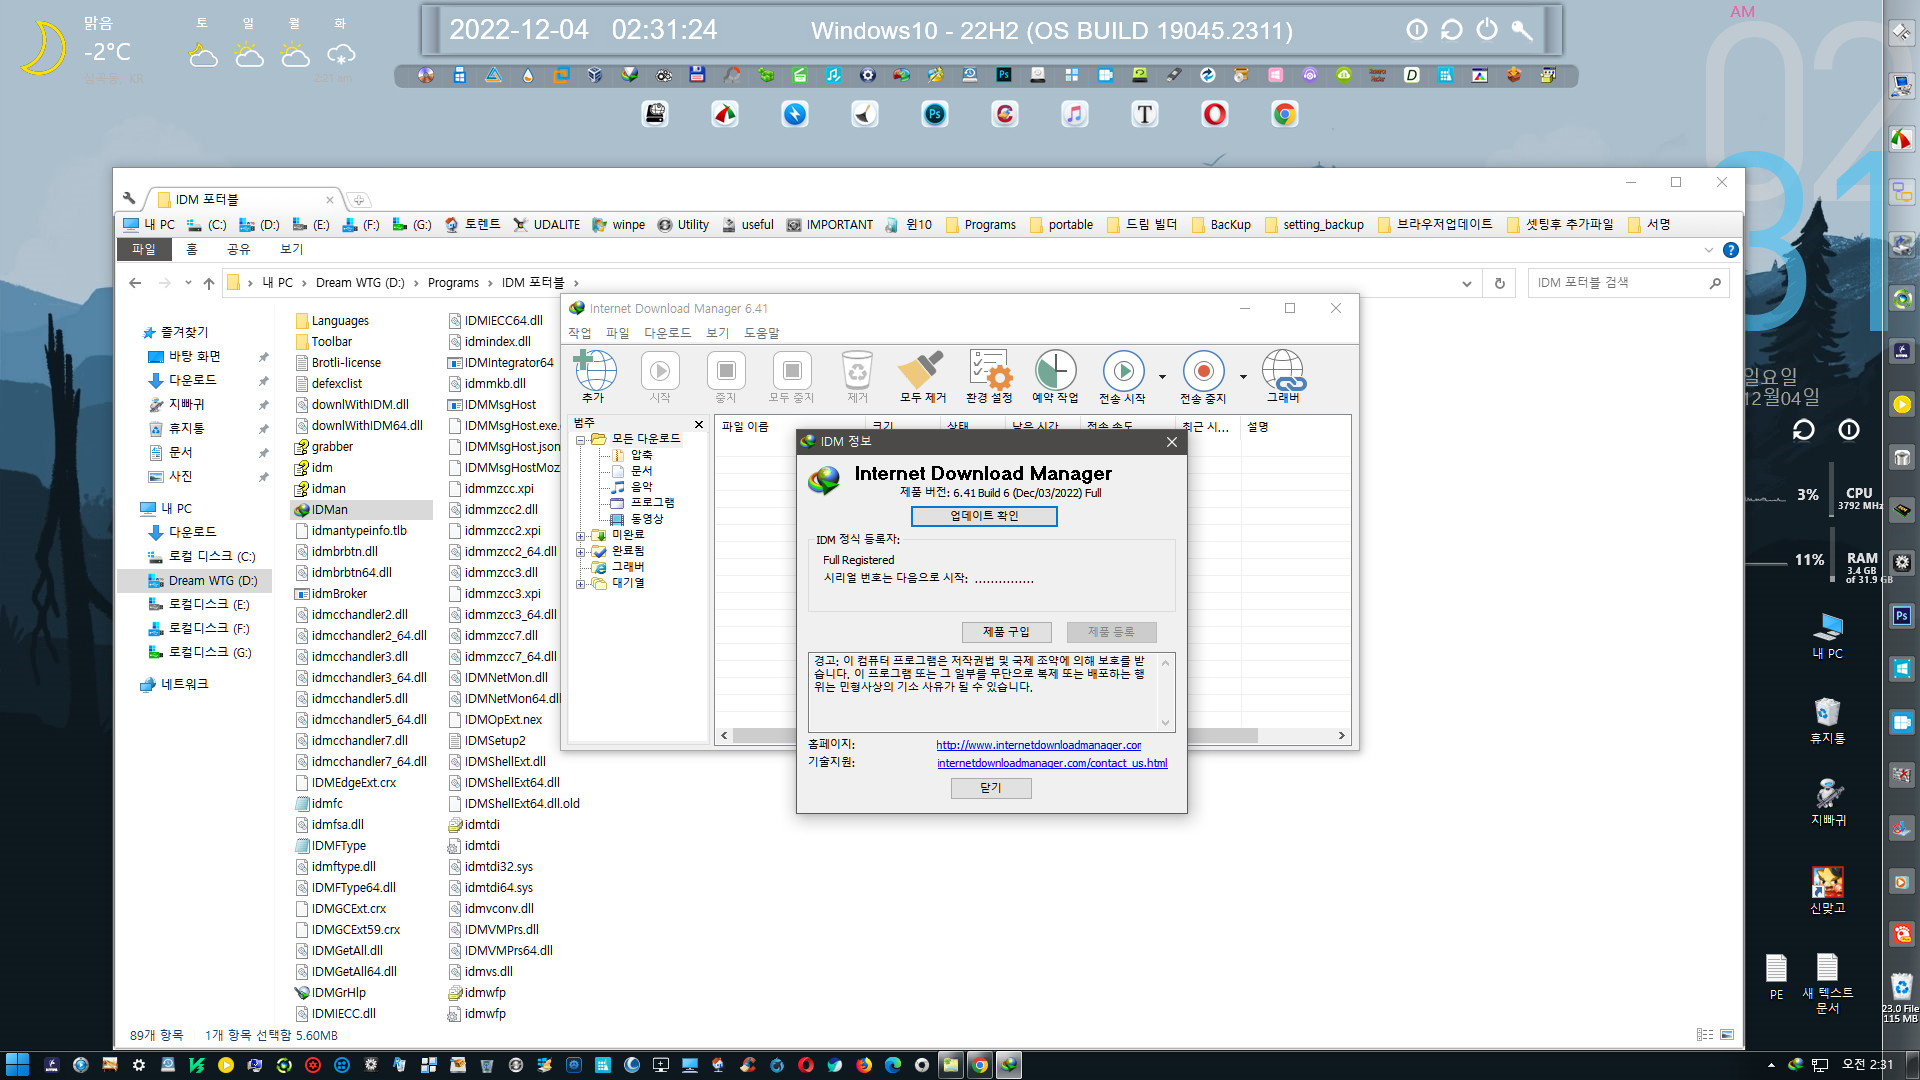Select the IDMGrHlp file

click(x=338, y=993)
